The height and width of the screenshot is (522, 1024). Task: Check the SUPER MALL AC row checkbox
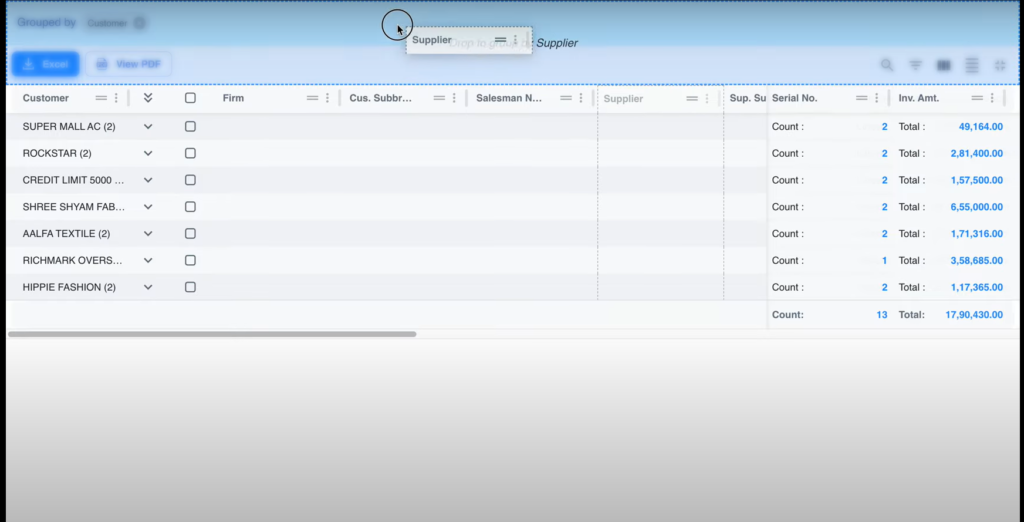tap(190, 127)
